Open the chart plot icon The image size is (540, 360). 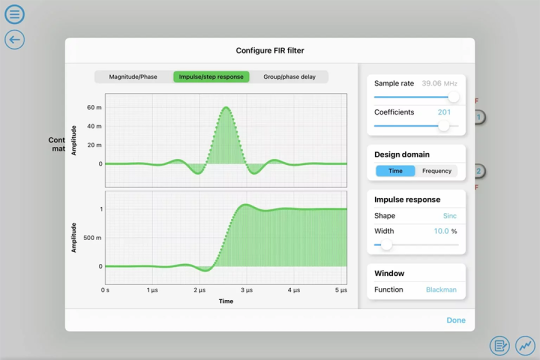[525, 346]
